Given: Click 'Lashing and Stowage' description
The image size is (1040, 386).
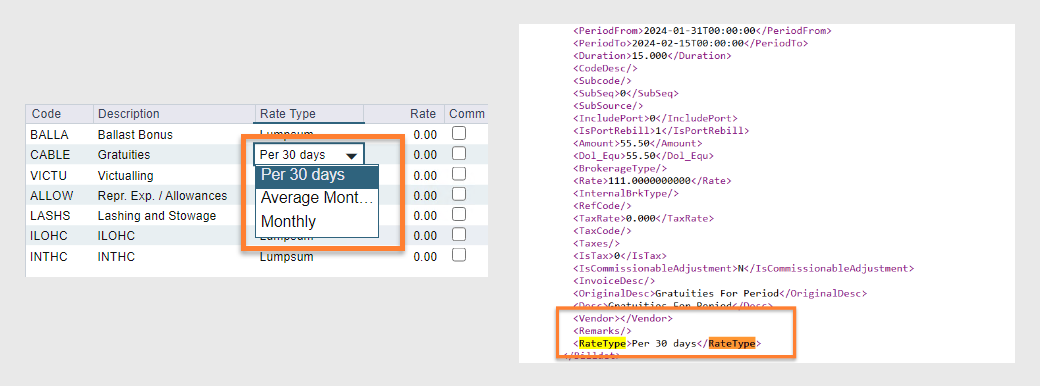Looking at the screenshot, I should (x=157, y=216).
